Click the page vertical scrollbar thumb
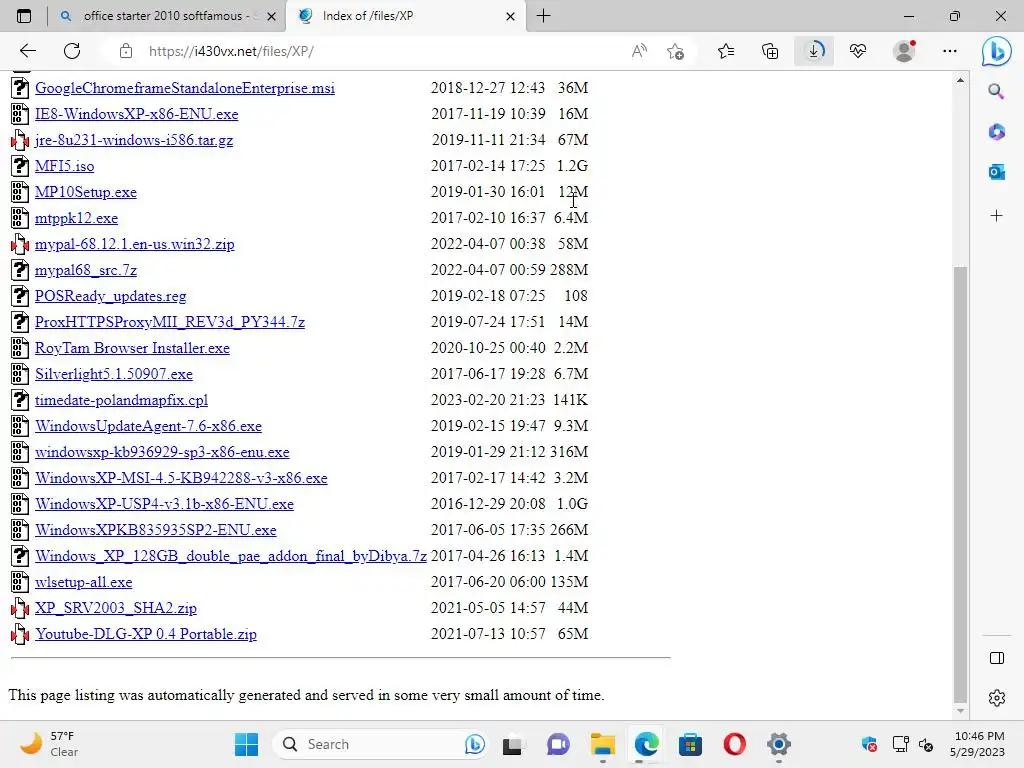Screen dimensions: 1024x768 (x=960, y=483)
